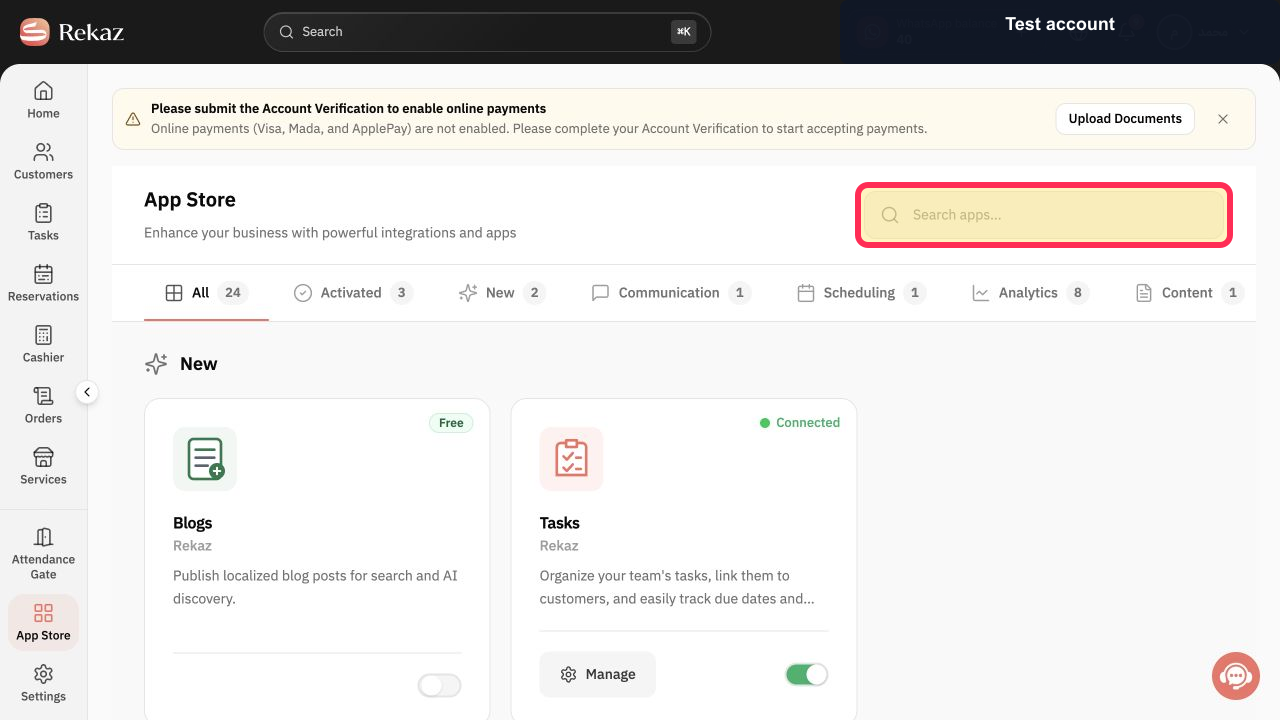This screenshot has height=720, width=1280.
Task: Switch to the Analytics tab
Action: click(x=1030, y=293)
